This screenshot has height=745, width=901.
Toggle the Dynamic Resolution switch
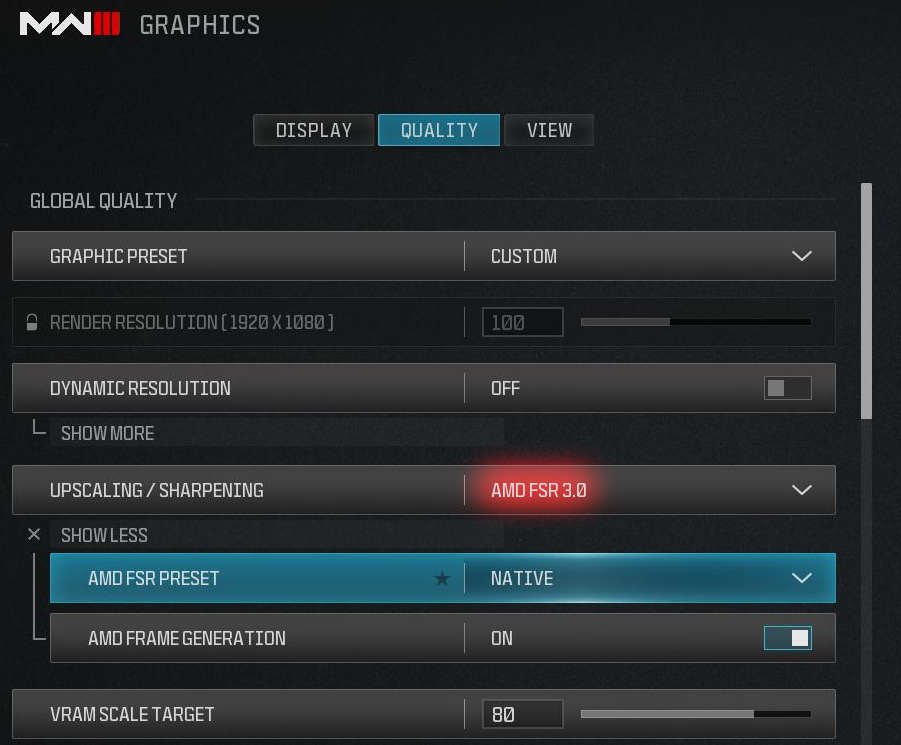click(787, 388)
